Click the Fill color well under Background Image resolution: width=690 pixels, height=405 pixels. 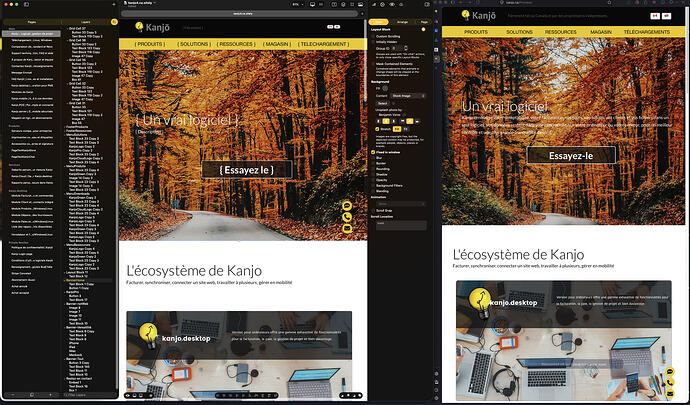click(x=385, y=88)
